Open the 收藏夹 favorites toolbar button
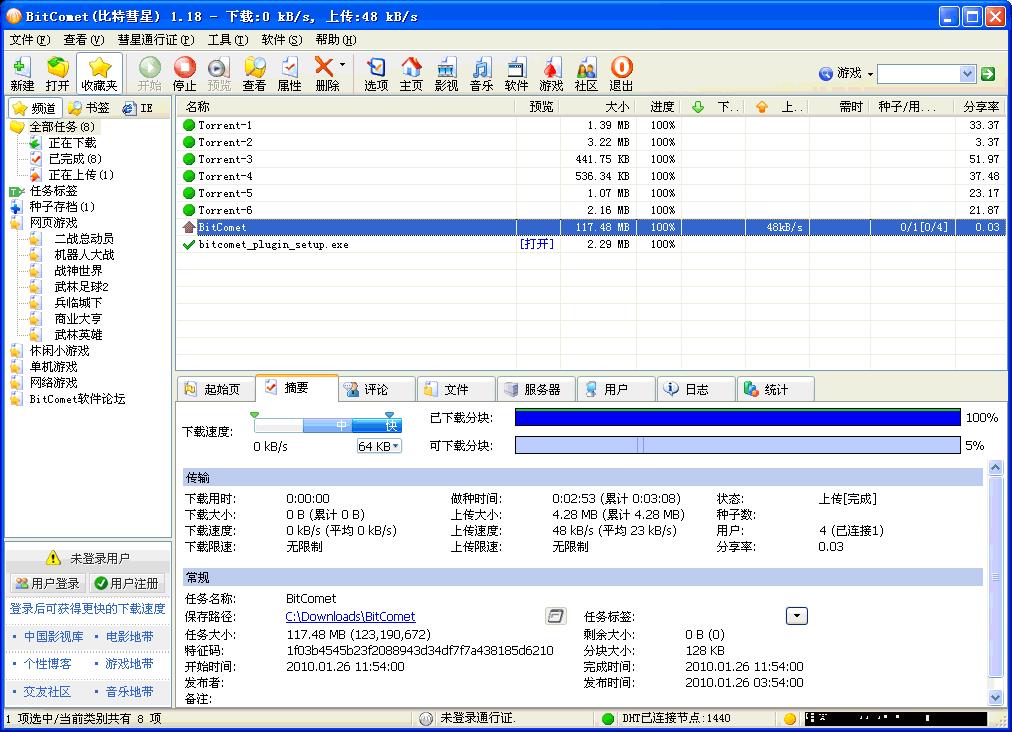This screenshot has height=732, width=1012. pyautogui.click(x=99, y=74)
